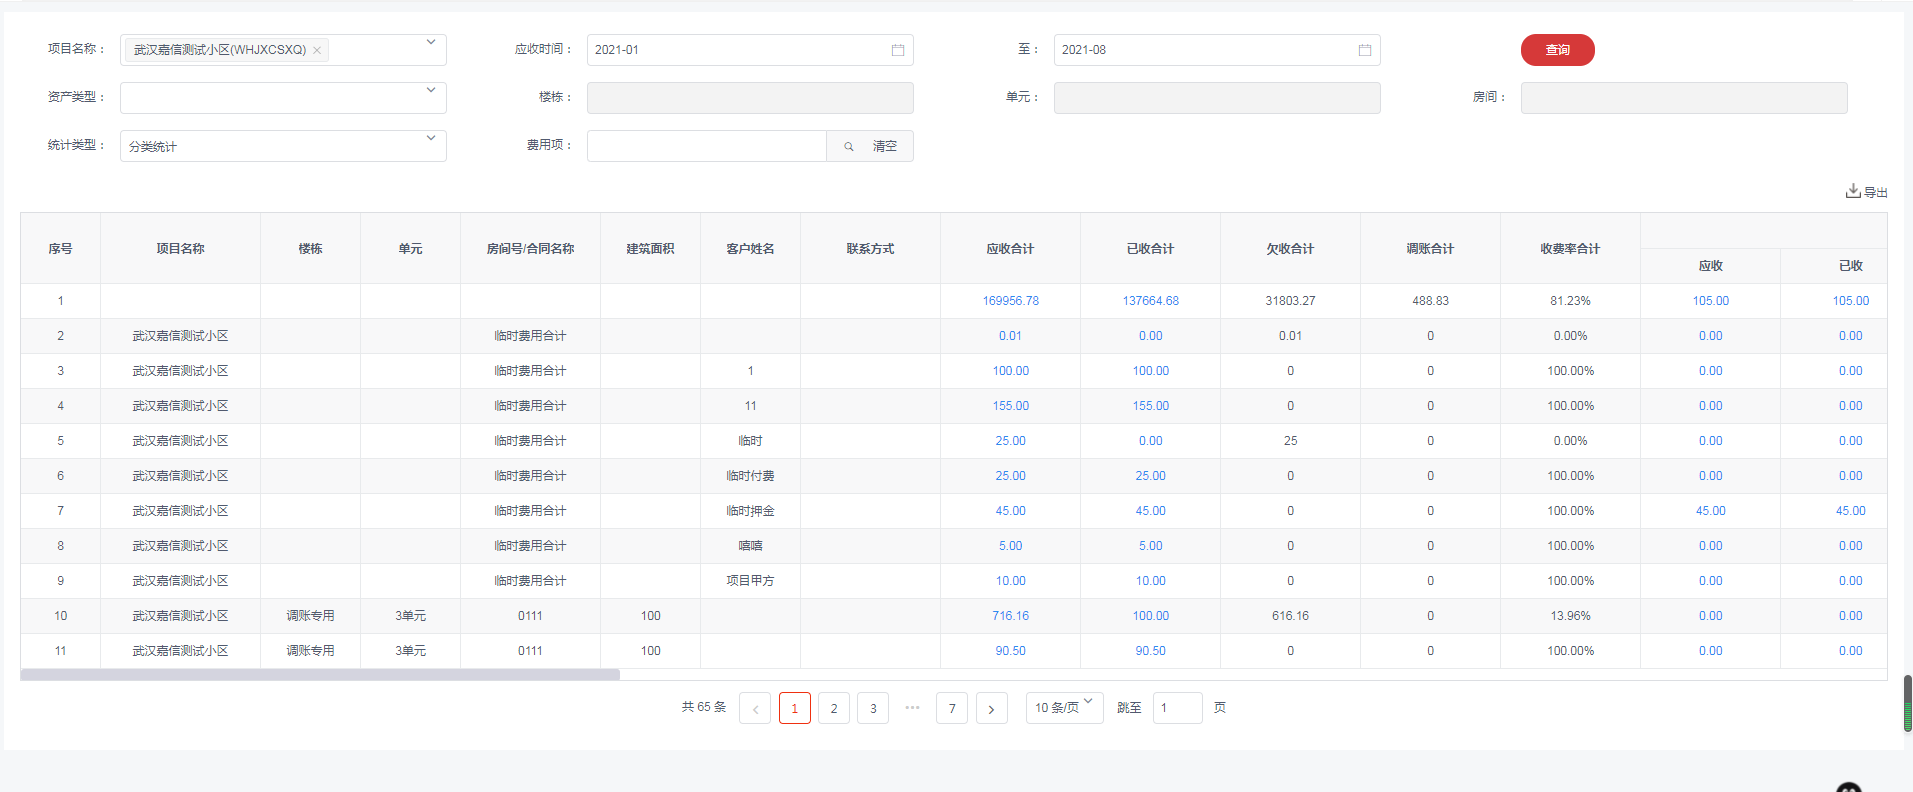Expand the 统计类型 分类统计 dropdown
The width and height of the screenshot is (1913, 792).
point(431,139)
